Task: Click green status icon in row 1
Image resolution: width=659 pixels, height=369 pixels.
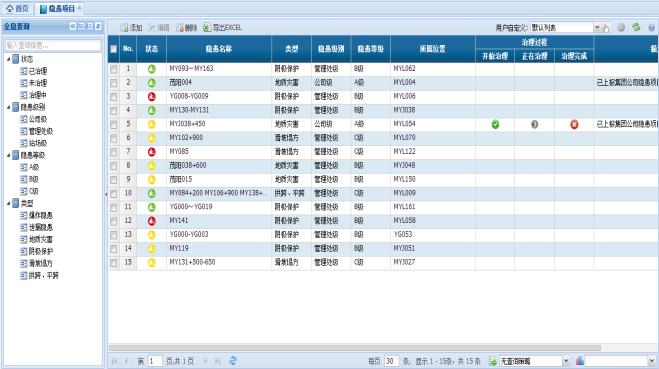Action: (x=152, y=69)
